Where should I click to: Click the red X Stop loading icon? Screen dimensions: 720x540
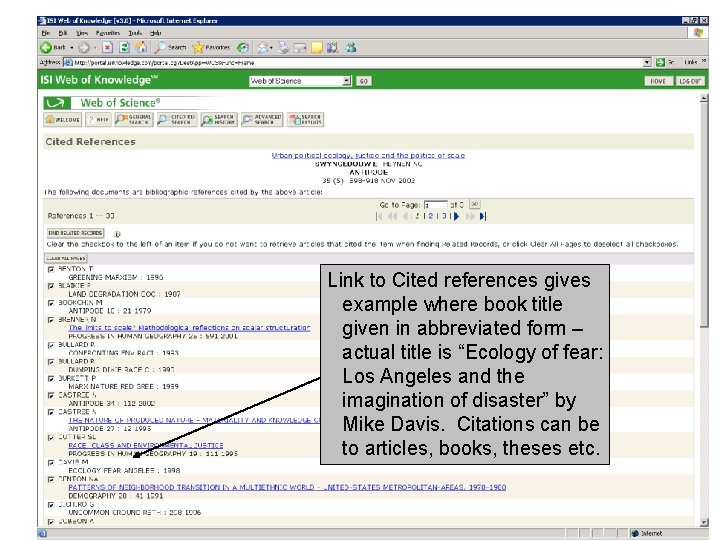107,47
